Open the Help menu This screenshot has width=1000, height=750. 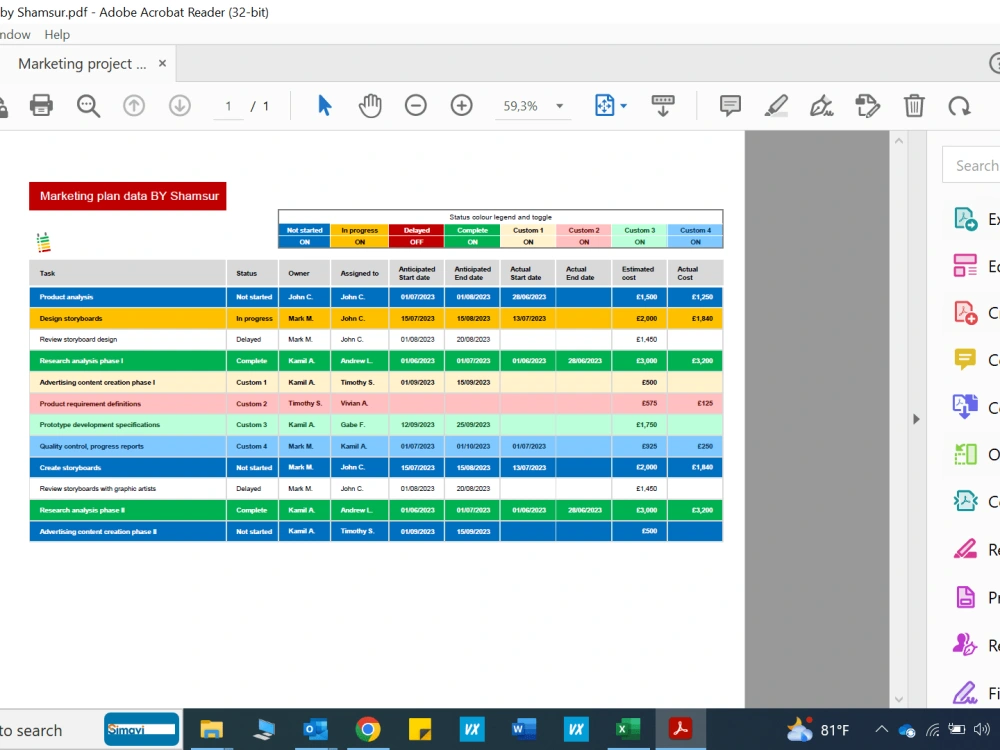point(57,34)
